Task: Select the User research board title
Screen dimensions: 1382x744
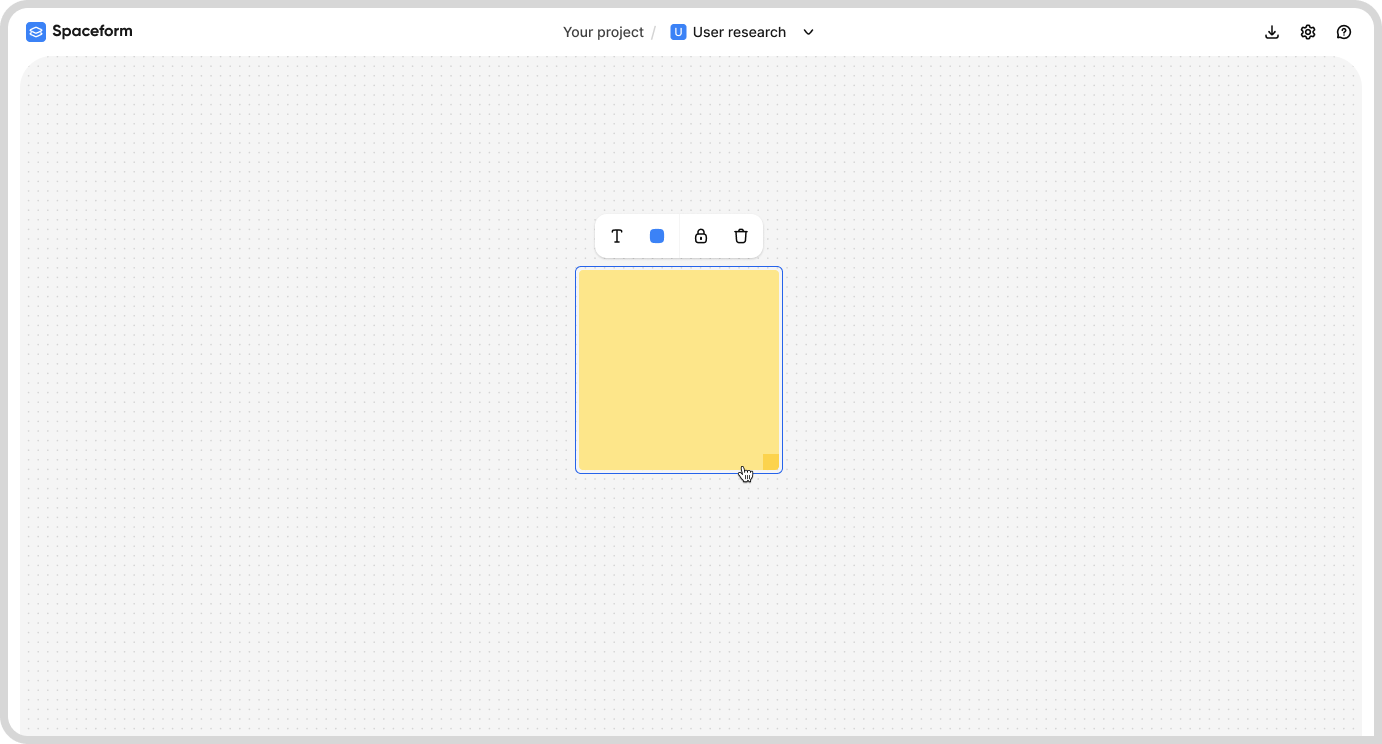Action: click(x=739, y=31)
